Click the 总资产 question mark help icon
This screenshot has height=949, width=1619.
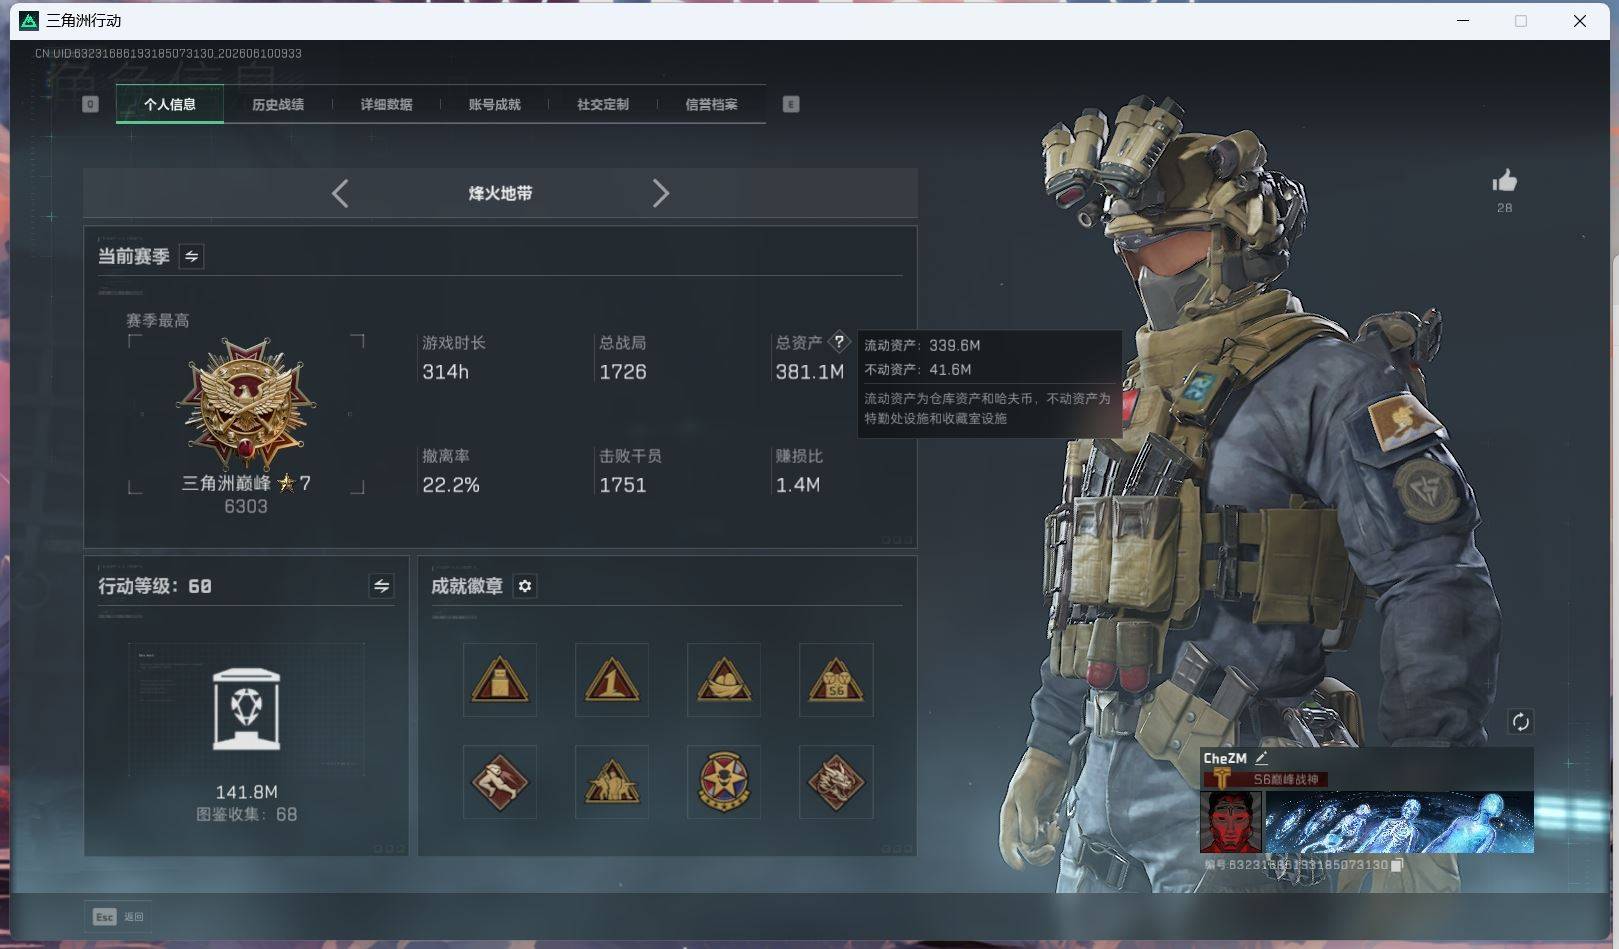pyautogui.click(x=839, y=342)
